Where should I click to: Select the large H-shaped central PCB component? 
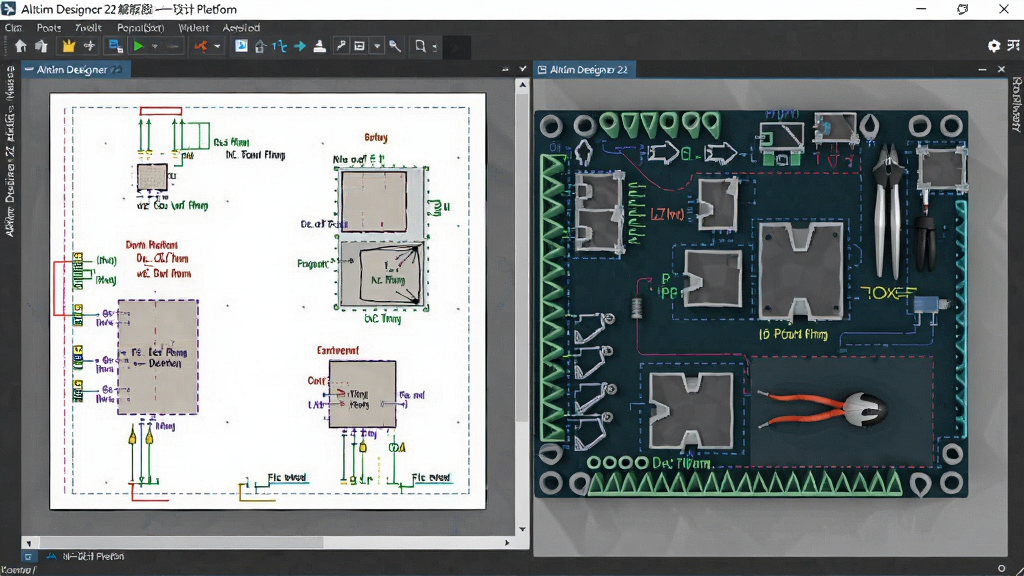[801, 270]
